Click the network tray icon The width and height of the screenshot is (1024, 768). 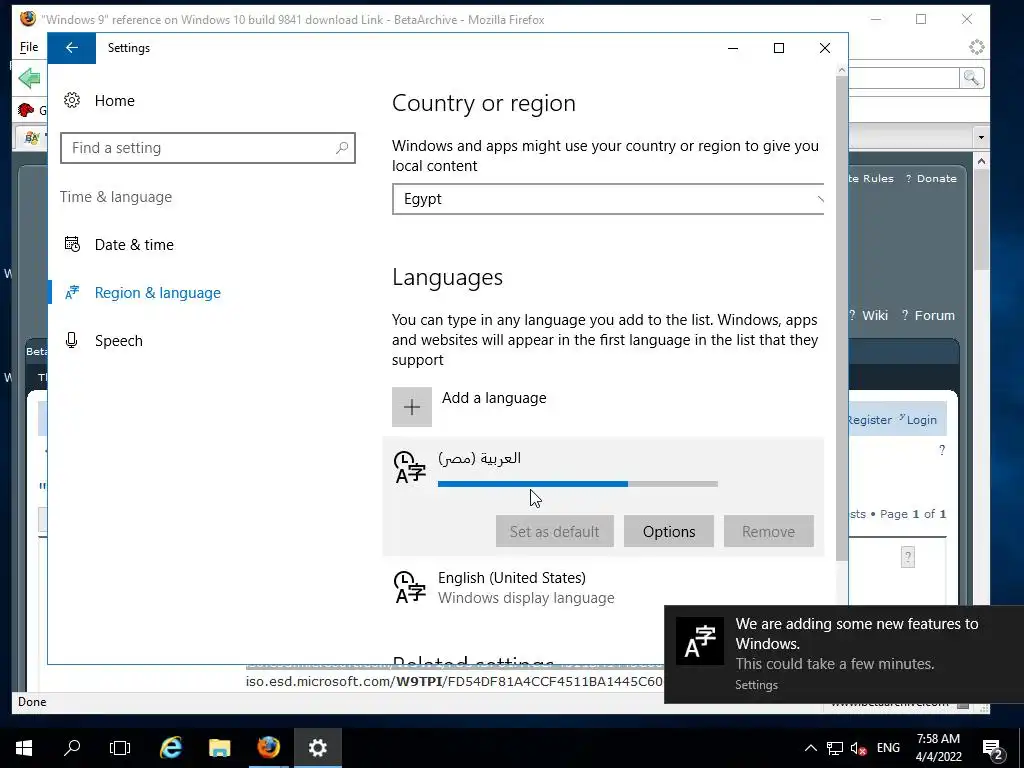tap(835, 748)
